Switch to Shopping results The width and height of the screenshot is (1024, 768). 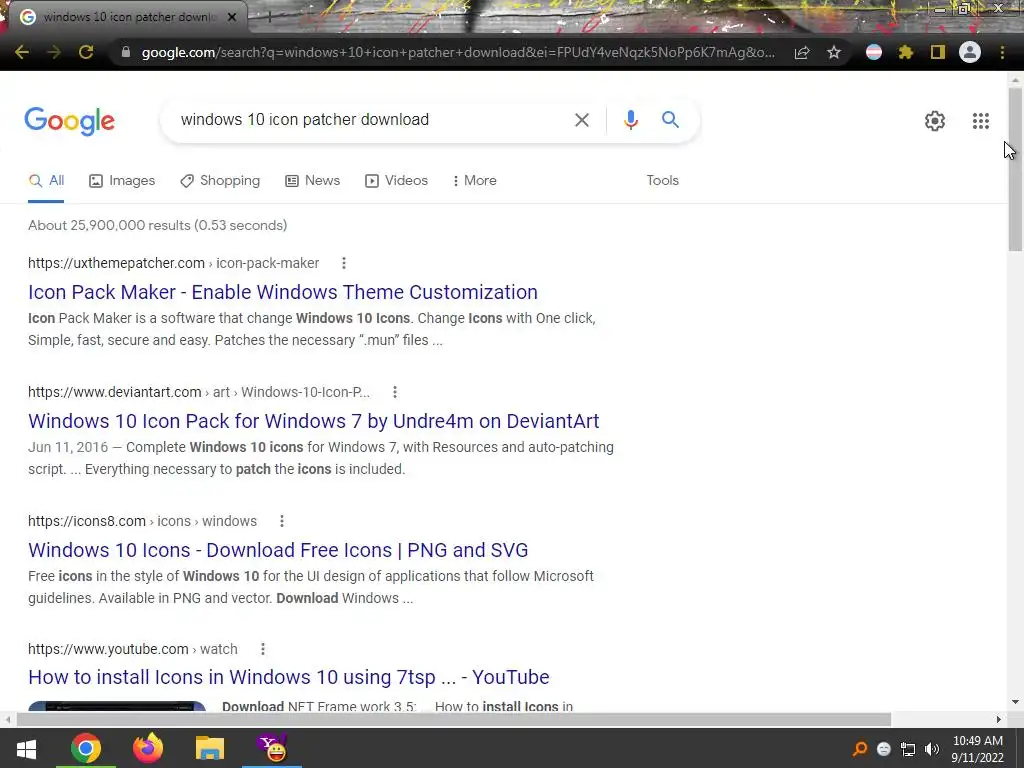coord(220,180)
